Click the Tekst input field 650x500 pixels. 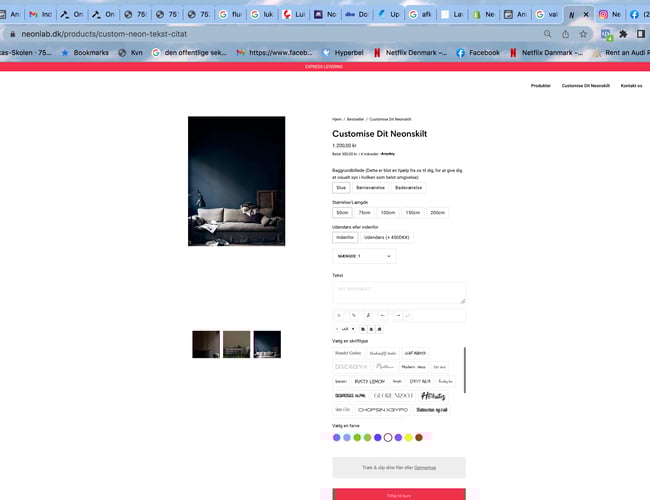pyautogui.click(x=399, y=293)
